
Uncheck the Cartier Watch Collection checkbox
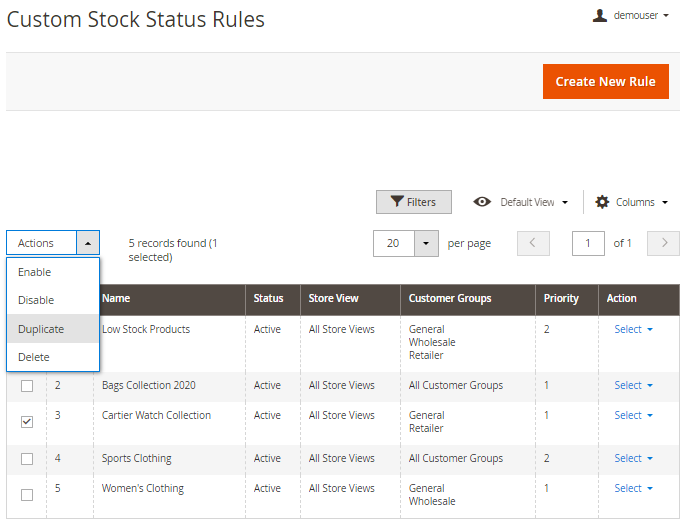click(27, 422)
